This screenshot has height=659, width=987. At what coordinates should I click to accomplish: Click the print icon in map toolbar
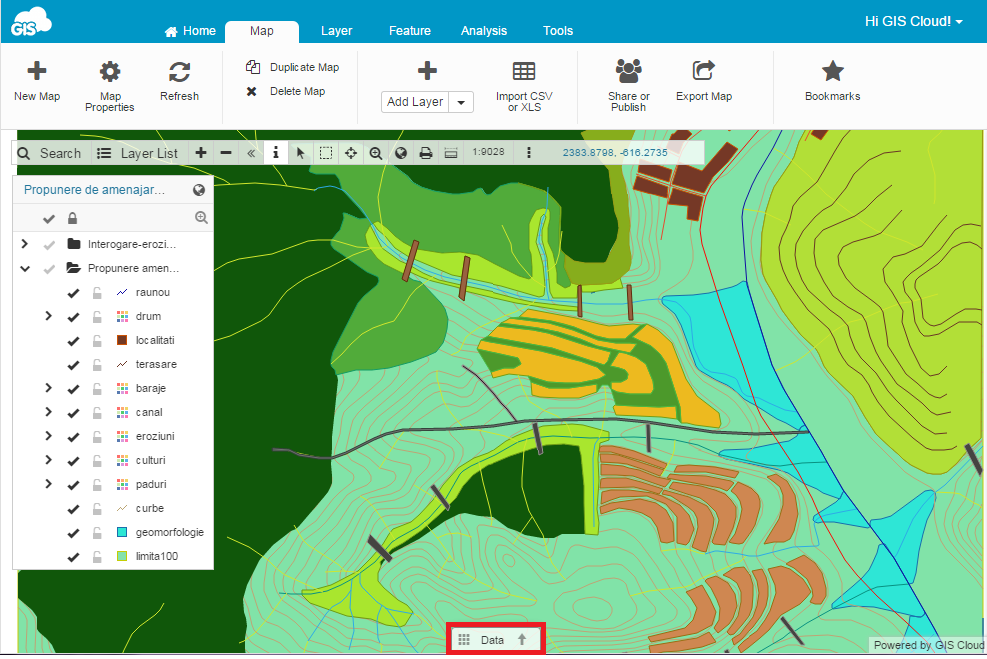click(426, 153)
